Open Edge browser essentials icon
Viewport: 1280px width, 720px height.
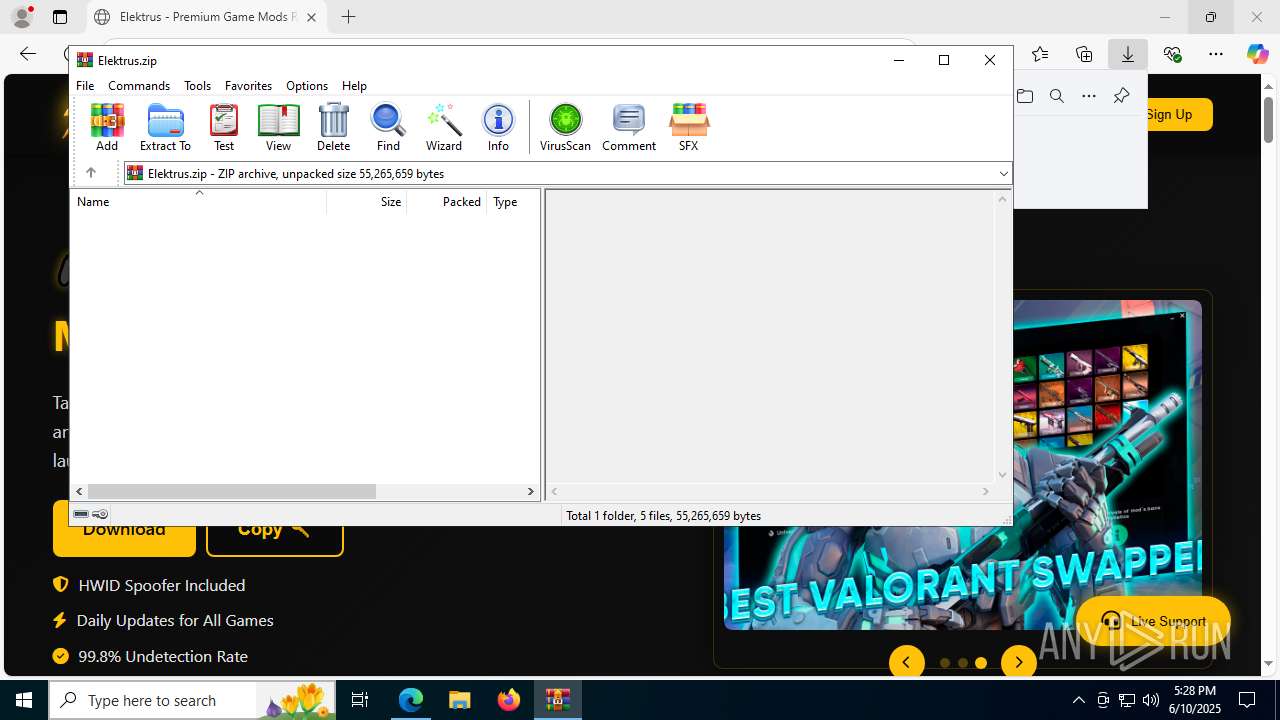click(1172, 54)
